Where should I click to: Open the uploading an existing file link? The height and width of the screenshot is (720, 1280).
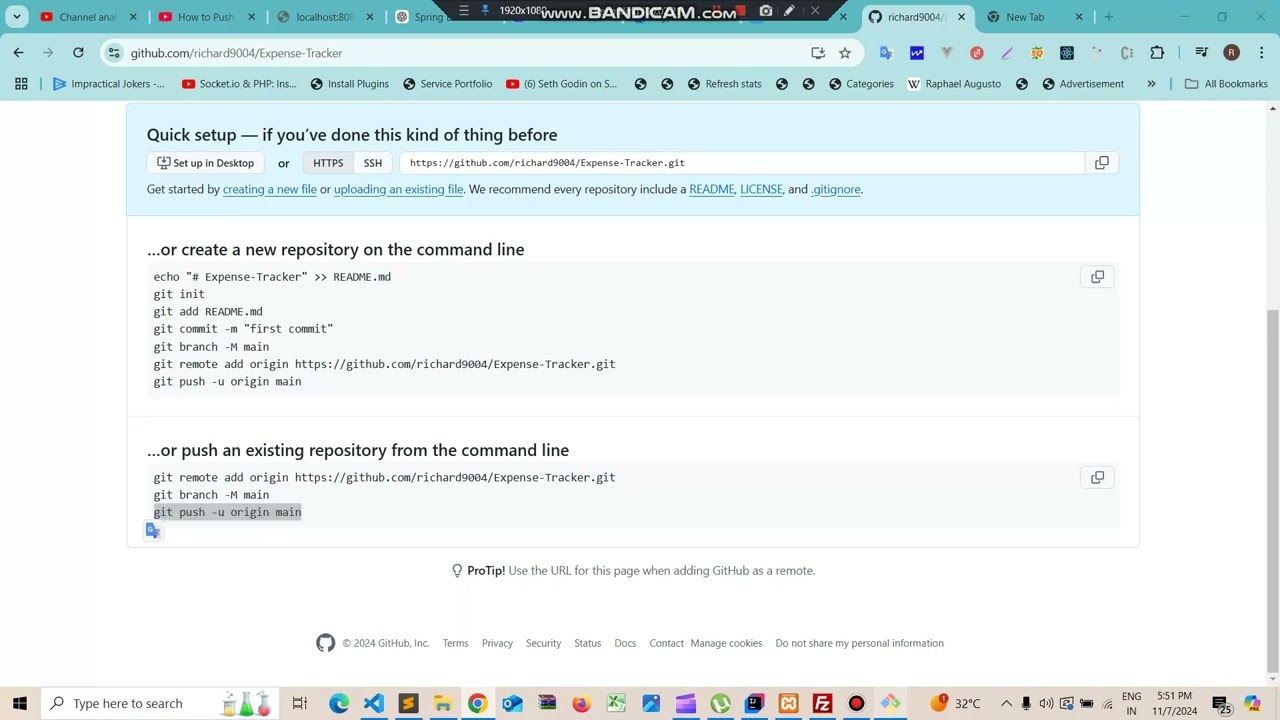point(398,189)
